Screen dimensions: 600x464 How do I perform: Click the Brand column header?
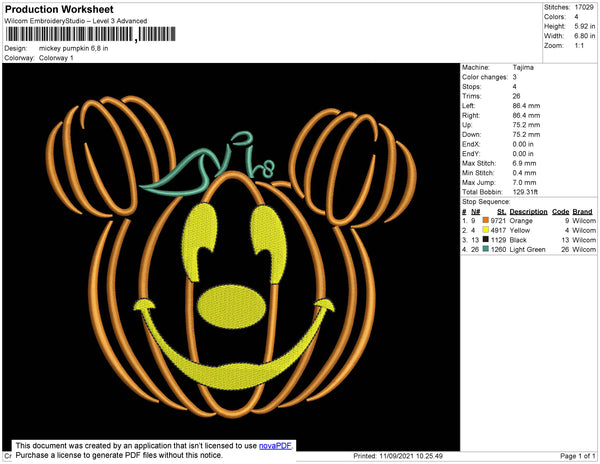click(x=582, y=212)
